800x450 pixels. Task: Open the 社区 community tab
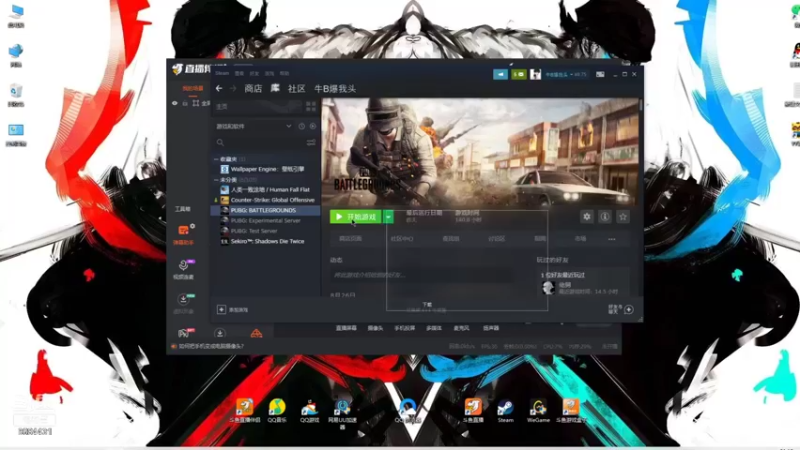point(296,88)
